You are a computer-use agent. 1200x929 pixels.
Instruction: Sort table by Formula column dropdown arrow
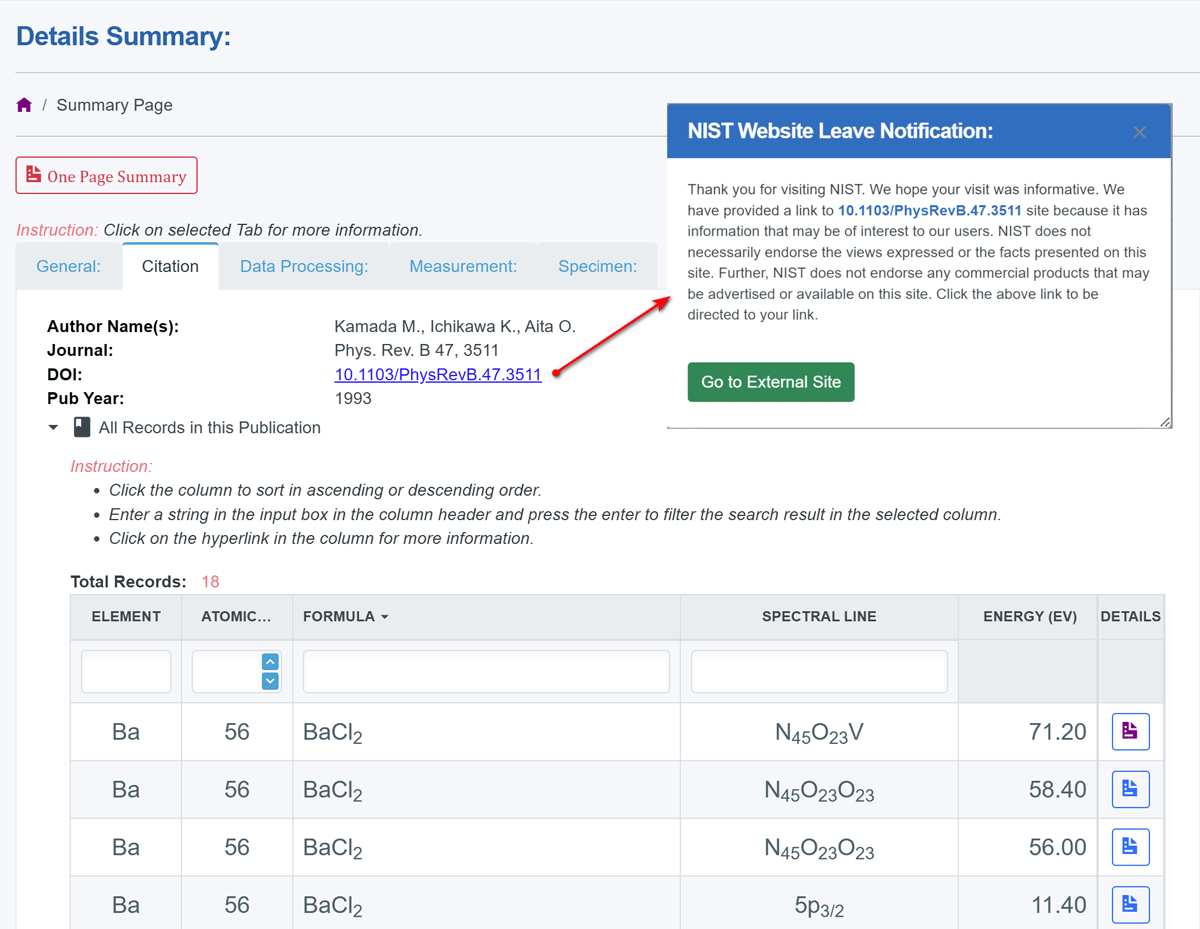click(x=384, y=617)
